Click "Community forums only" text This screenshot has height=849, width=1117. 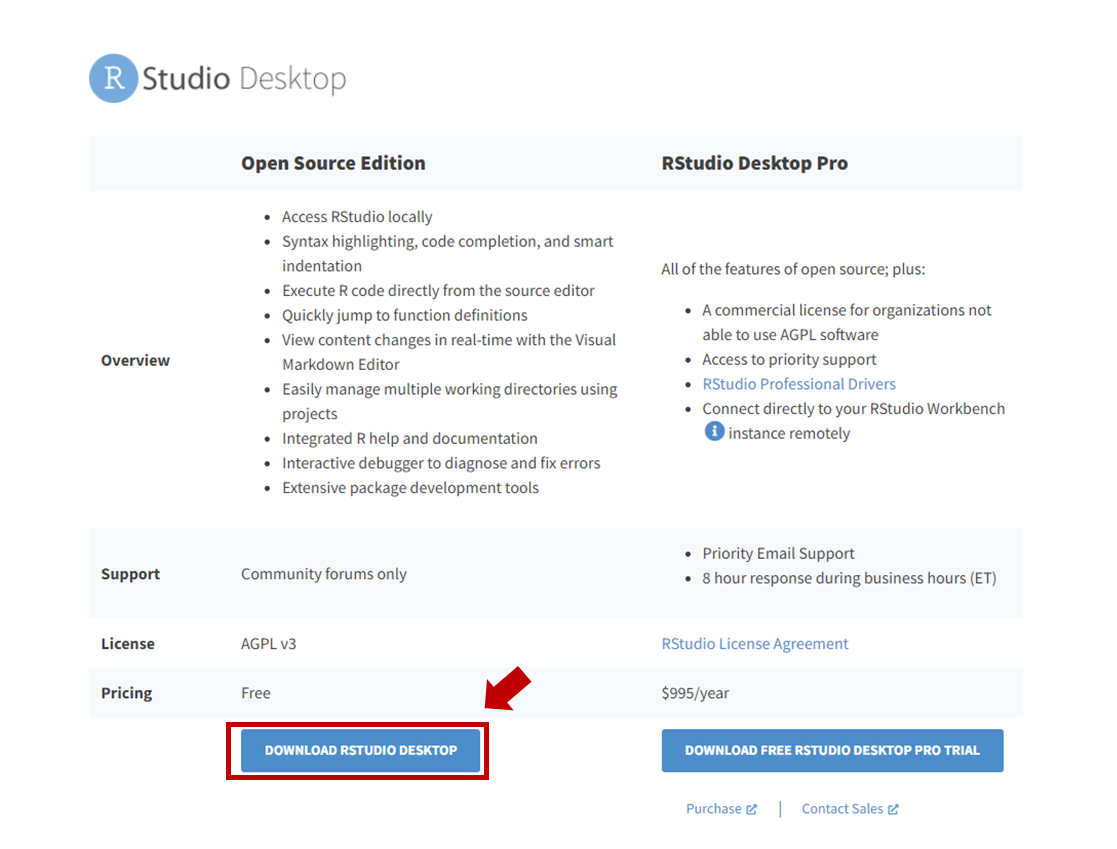pyautogui.click(x=323, y=574)
